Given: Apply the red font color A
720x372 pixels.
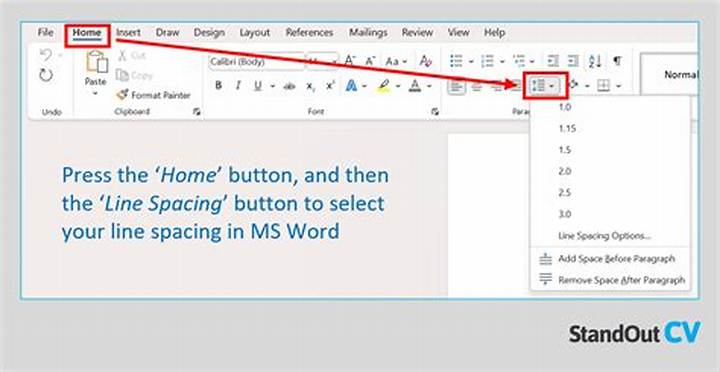Looking at the screenshot, I should point(415,85).
